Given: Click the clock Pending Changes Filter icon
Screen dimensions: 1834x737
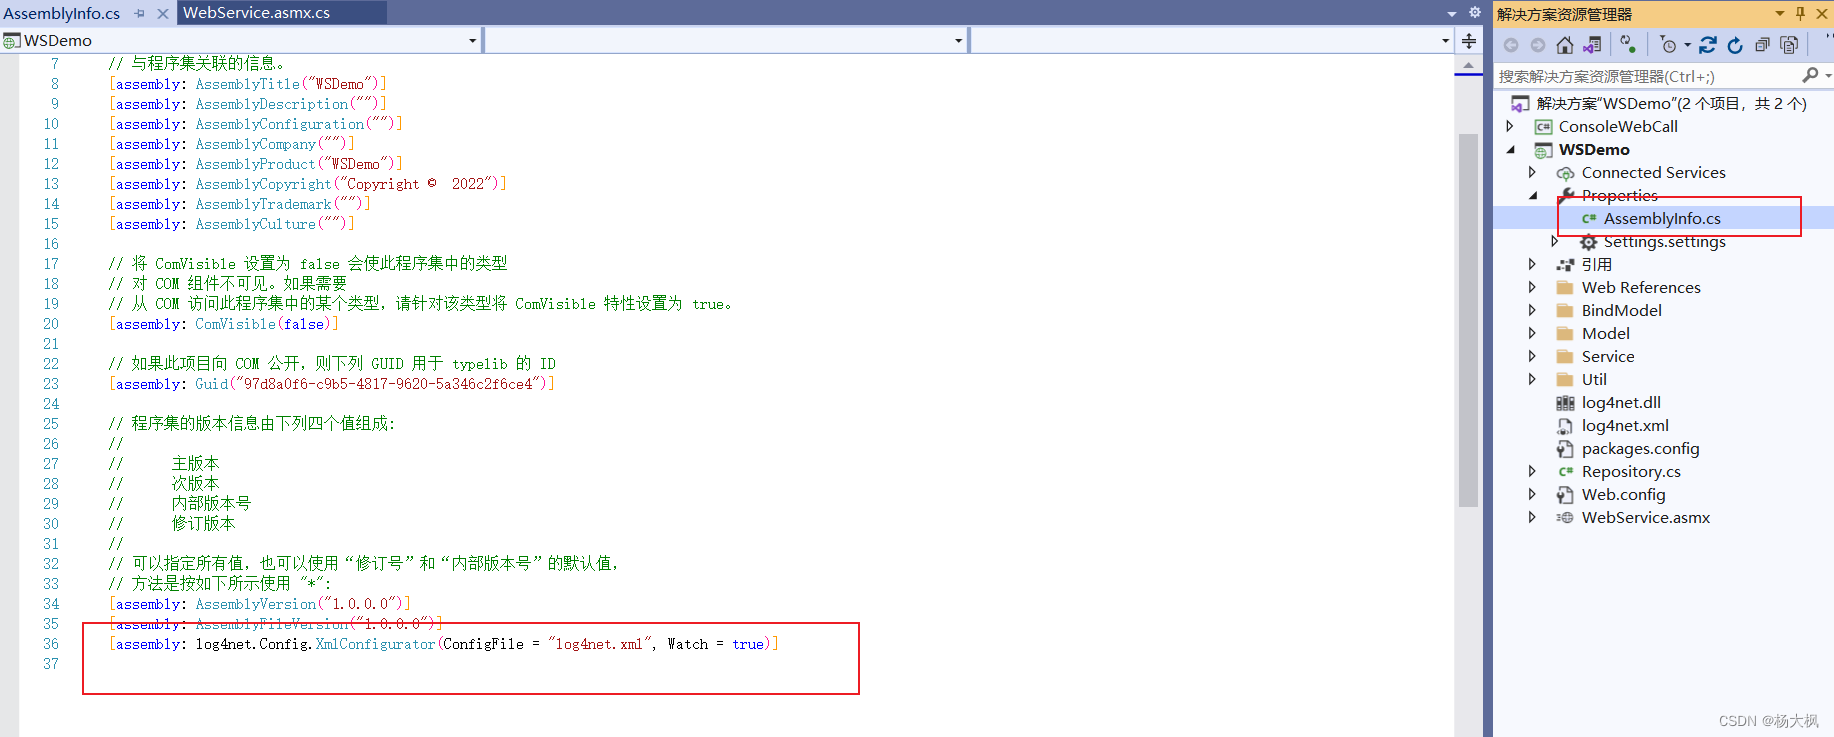Looking at the screenshot, I should point(1667,45).
